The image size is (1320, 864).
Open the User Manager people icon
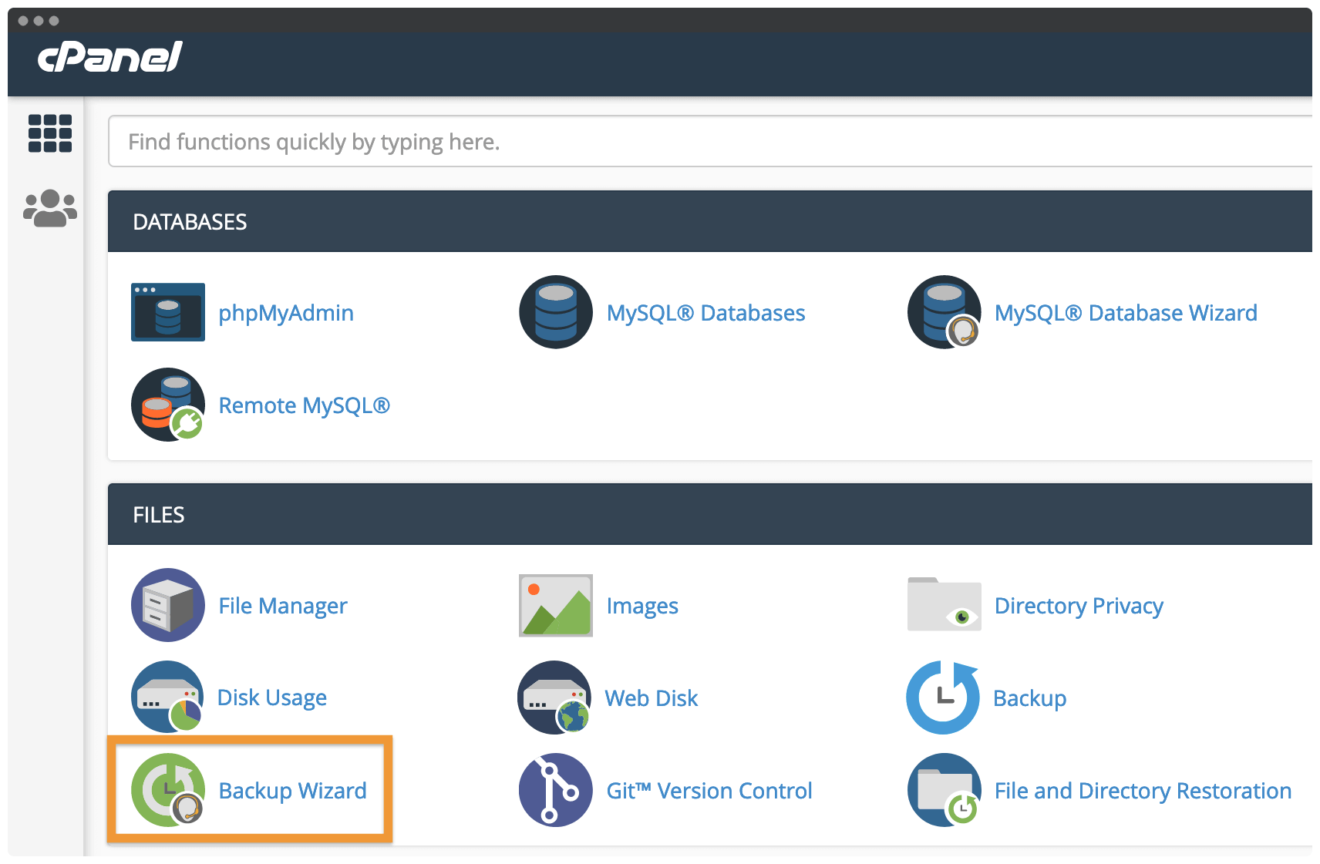[x=50, y=209]
